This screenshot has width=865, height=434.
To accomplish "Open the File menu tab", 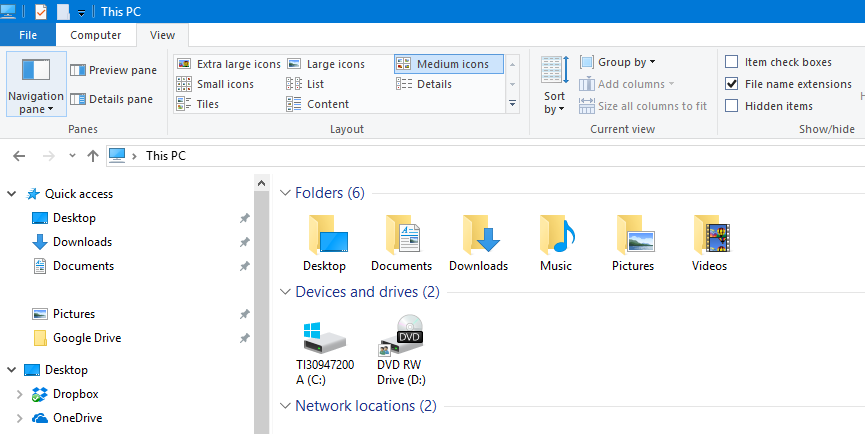I will tap(29, 35).
